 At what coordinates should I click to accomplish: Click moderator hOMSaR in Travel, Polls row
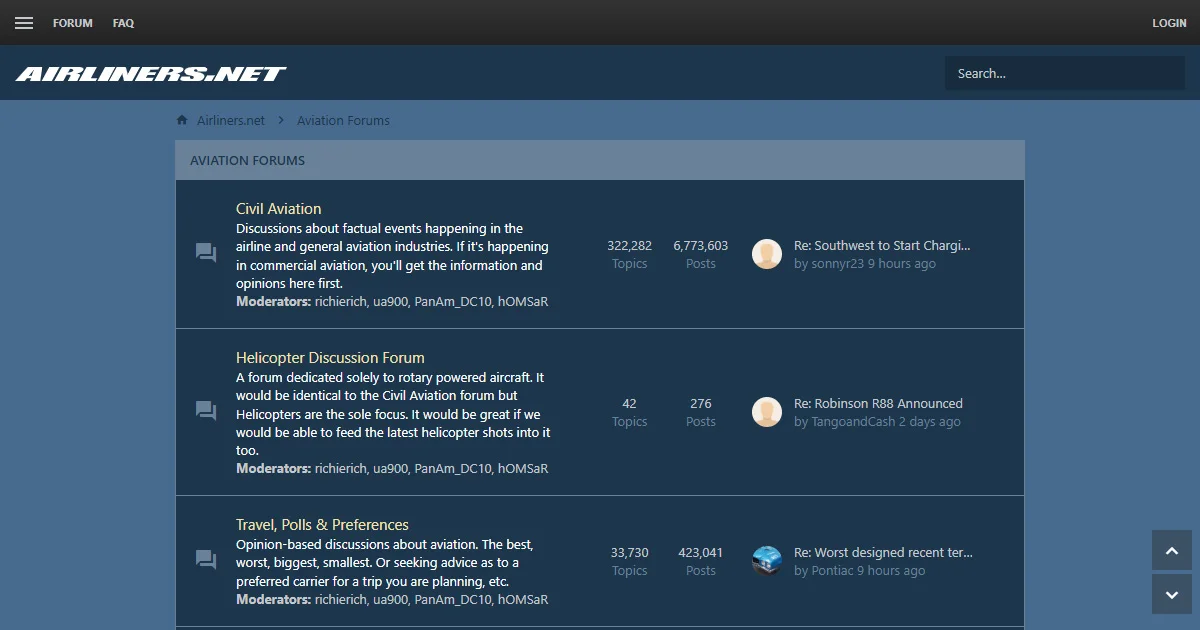click(x=523, y=599)
